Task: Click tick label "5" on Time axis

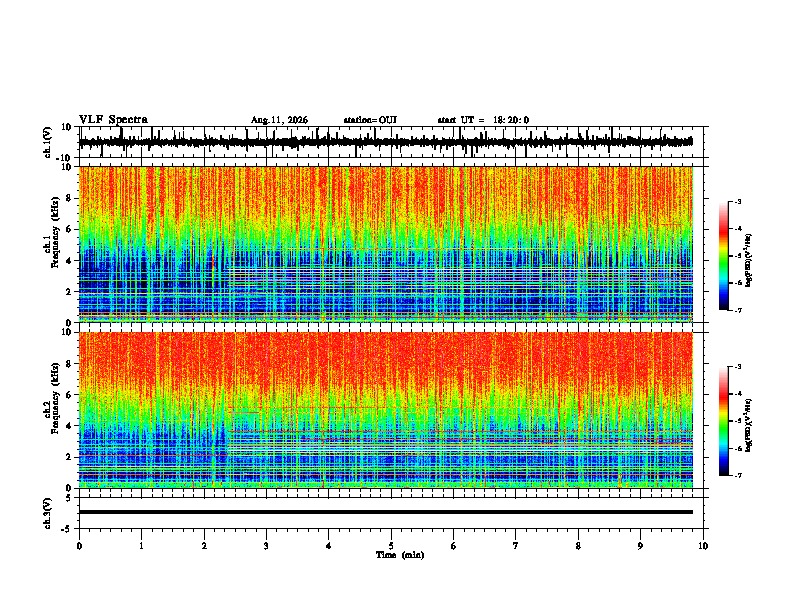Action: pos(391,546)
